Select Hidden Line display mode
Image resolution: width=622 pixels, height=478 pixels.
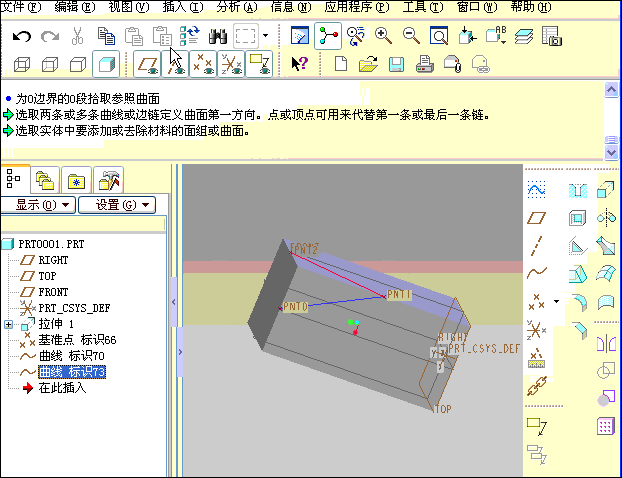pyautogui.click(x=50, y=64)
